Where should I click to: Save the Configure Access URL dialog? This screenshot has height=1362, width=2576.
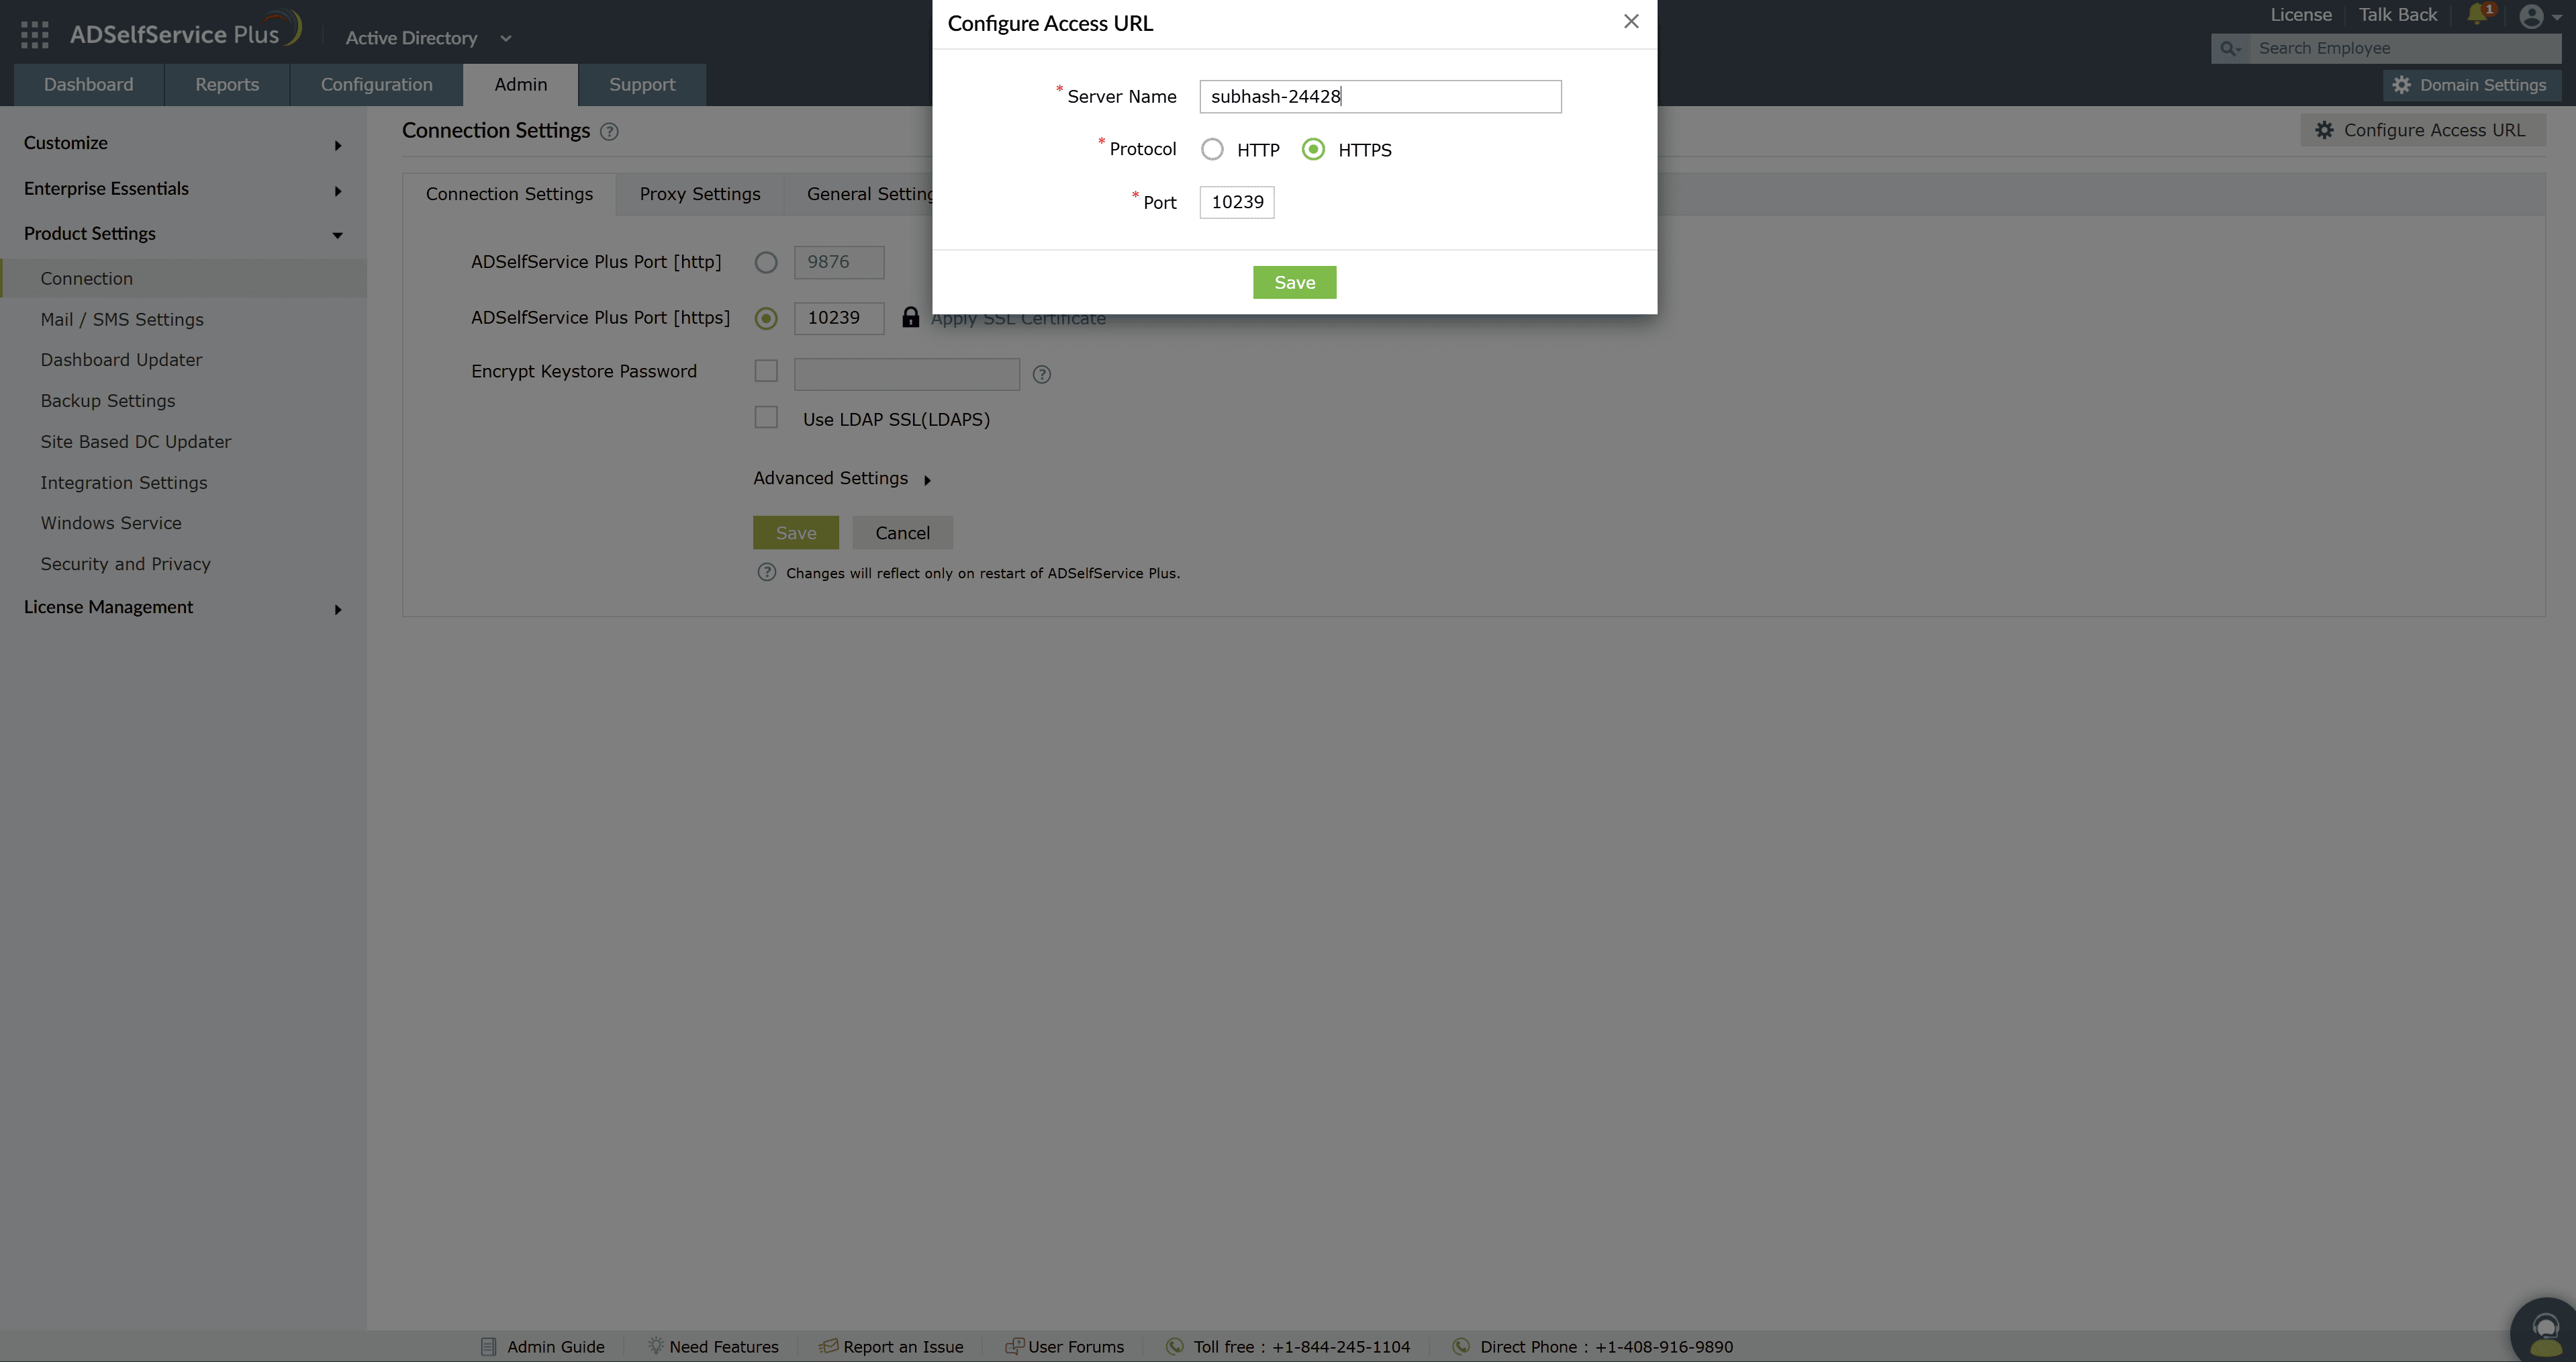(1294, 282)
